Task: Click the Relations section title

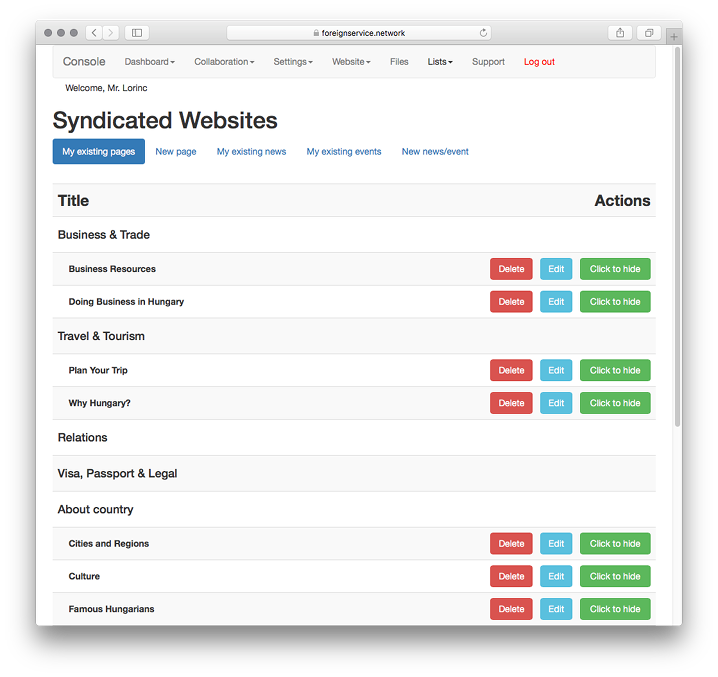Action: coord(82,437)
